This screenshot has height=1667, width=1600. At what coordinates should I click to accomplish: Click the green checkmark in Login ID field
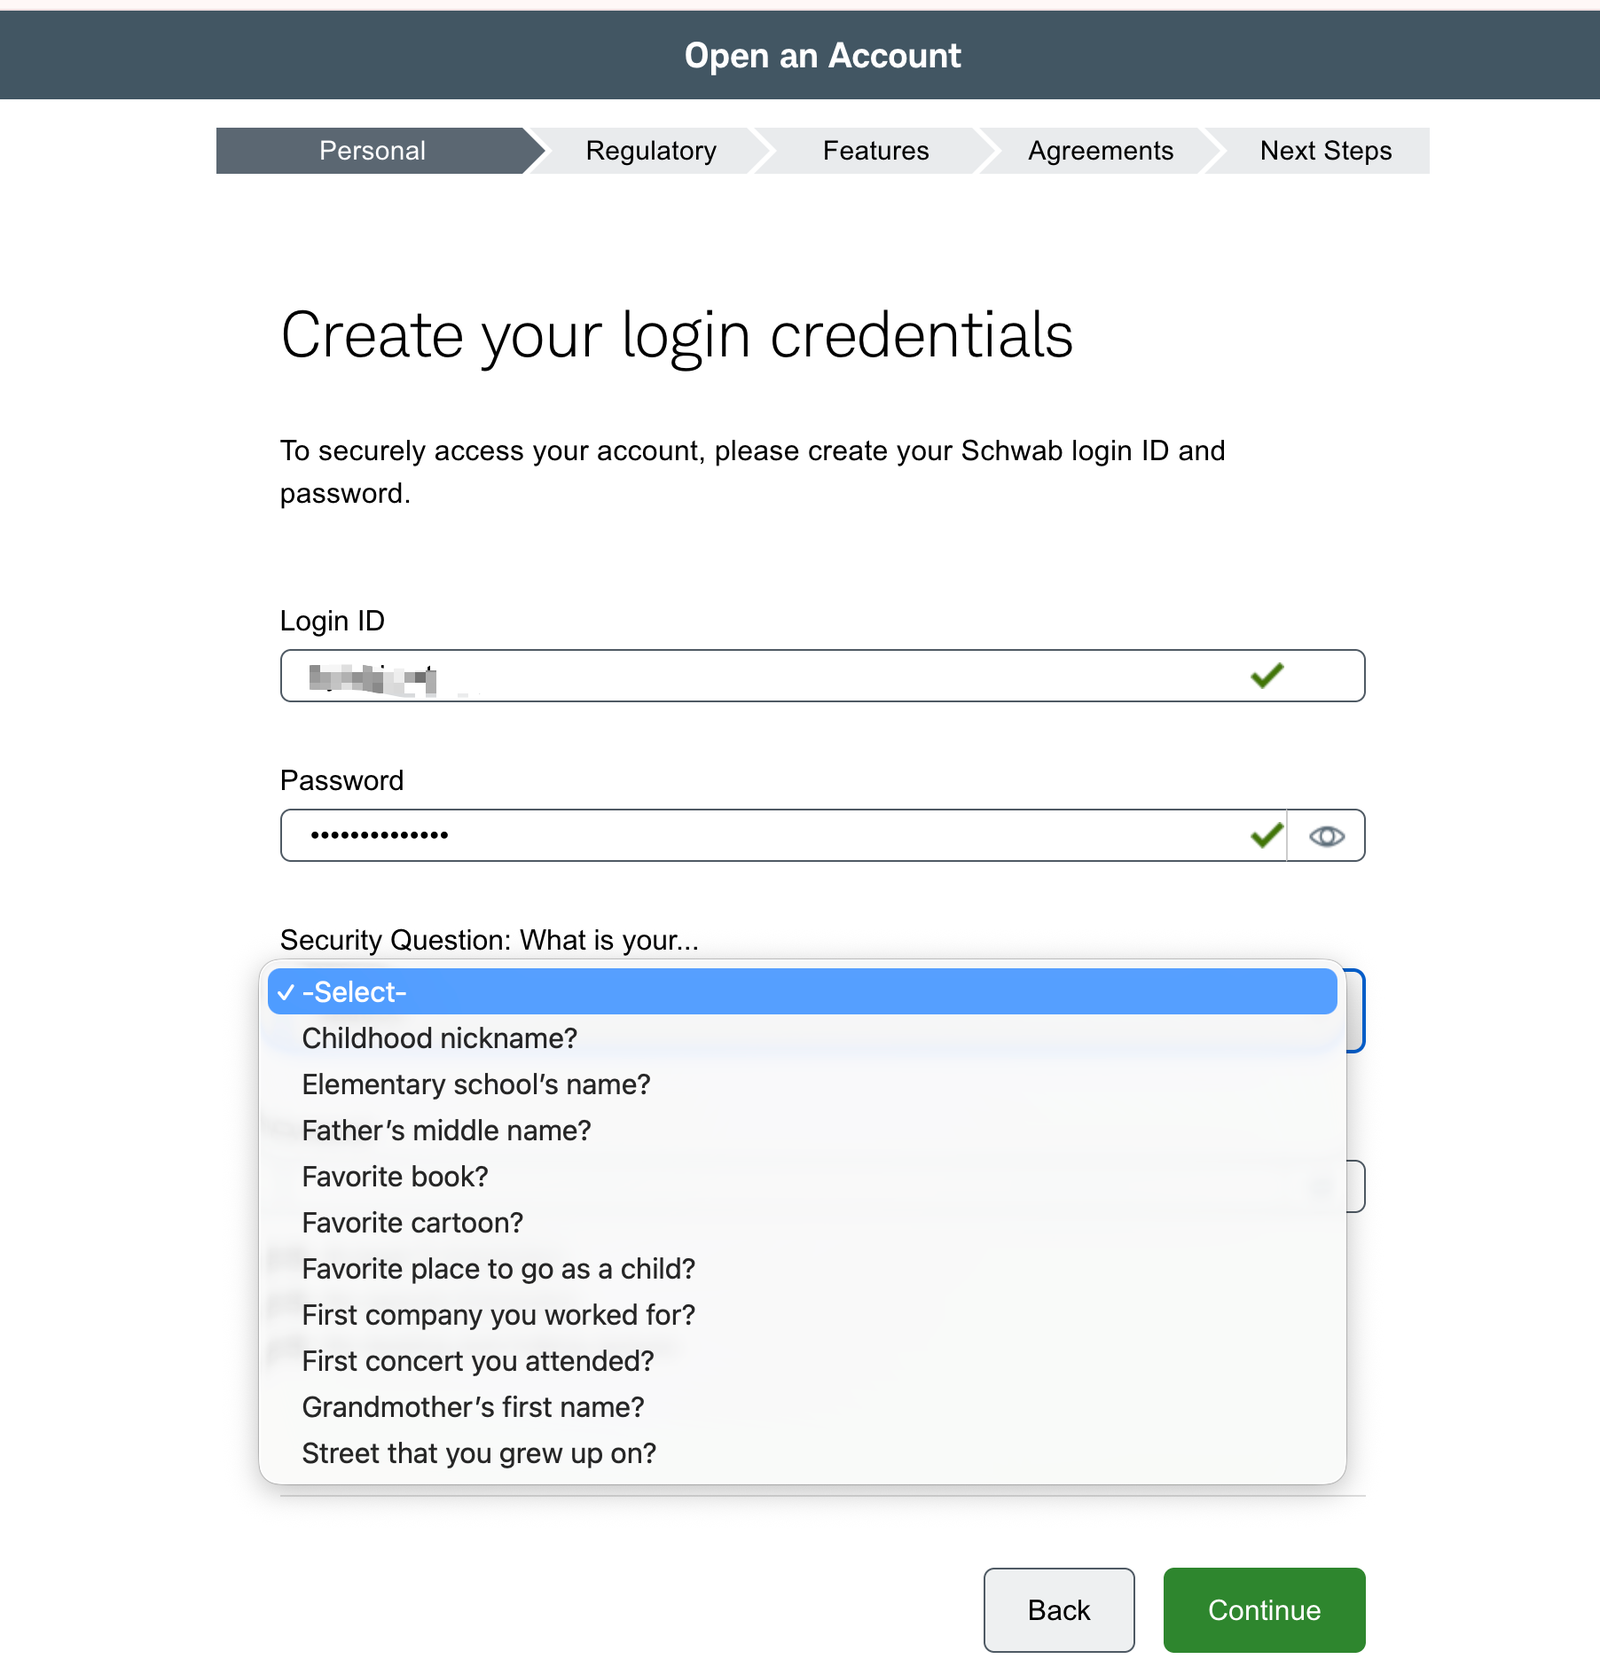click(x=1267, y=676)
